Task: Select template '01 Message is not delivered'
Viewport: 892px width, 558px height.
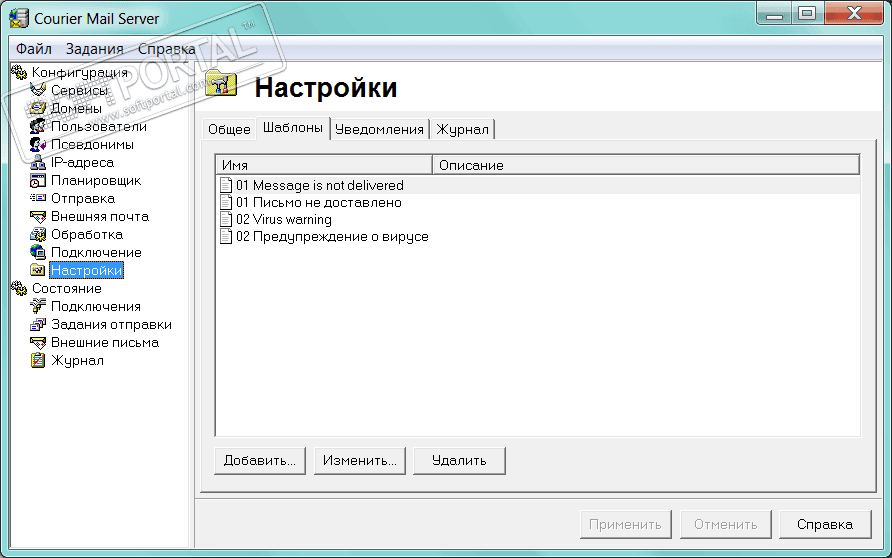Action: tap(320, 185)
